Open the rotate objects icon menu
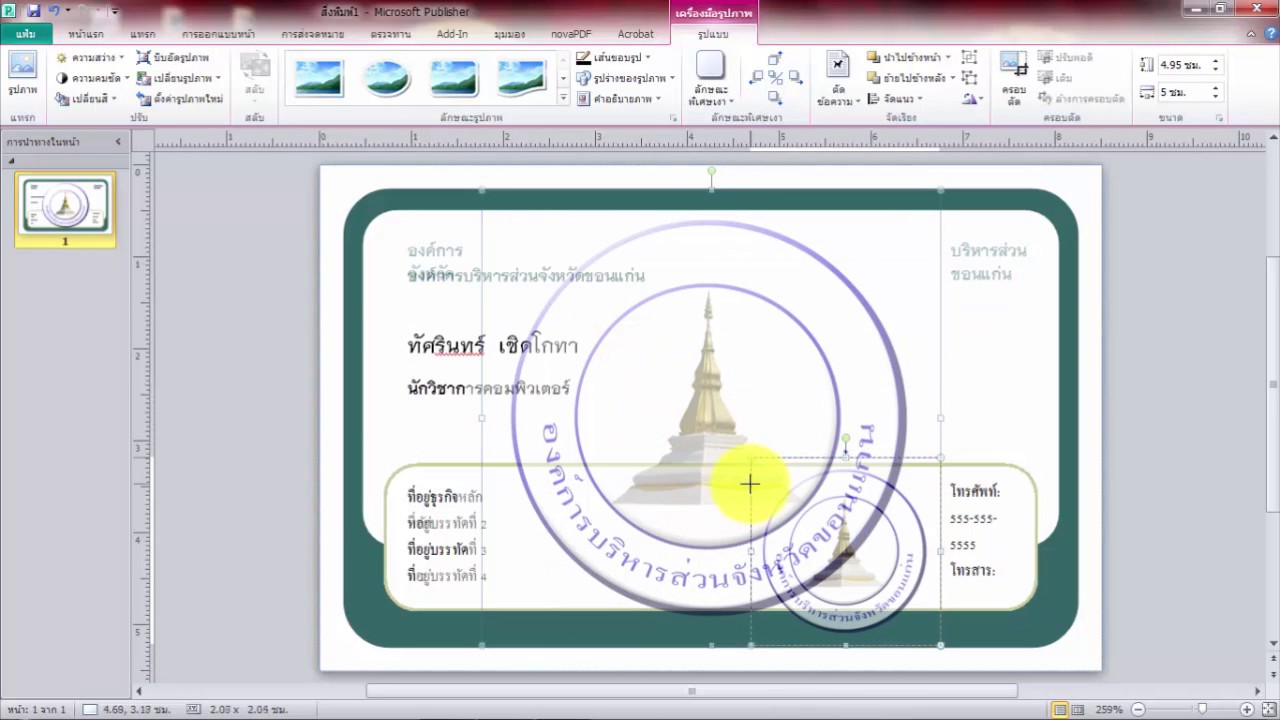The image size is (1280, 720). point(972,98)
